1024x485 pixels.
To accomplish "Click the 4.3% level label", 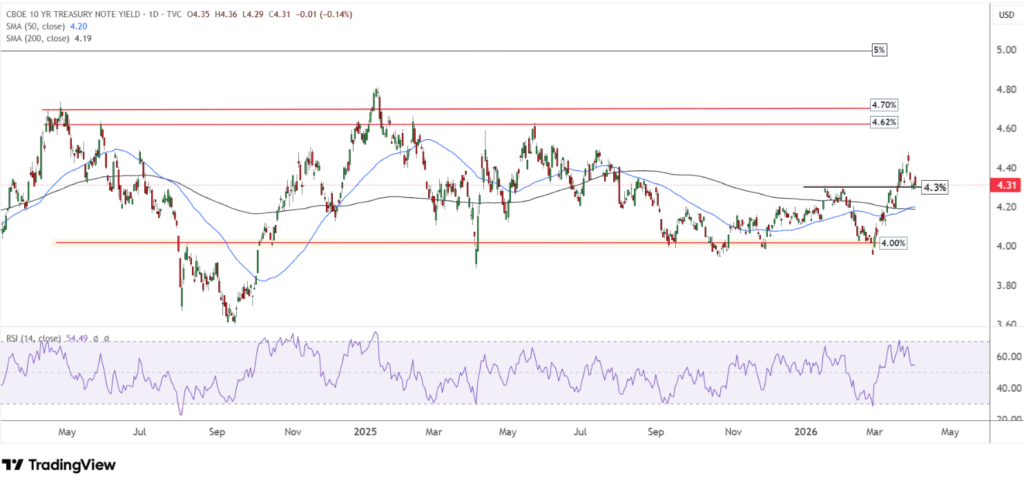I will 933,187.
